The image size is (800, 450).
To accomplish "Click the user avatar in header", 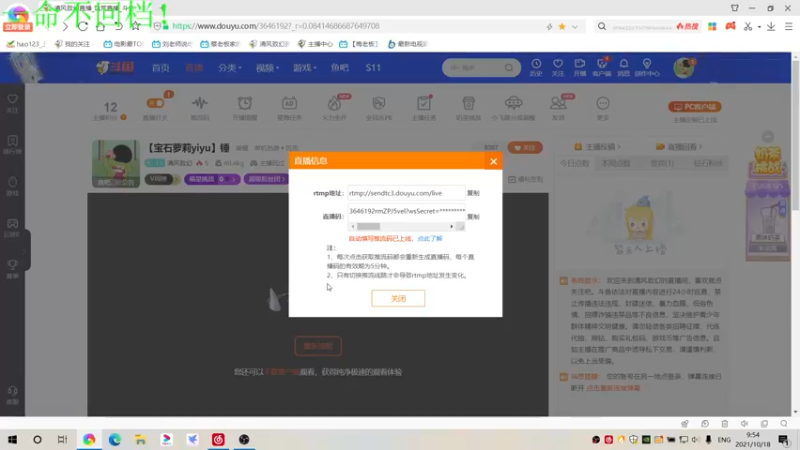I will tap(683, 67).
